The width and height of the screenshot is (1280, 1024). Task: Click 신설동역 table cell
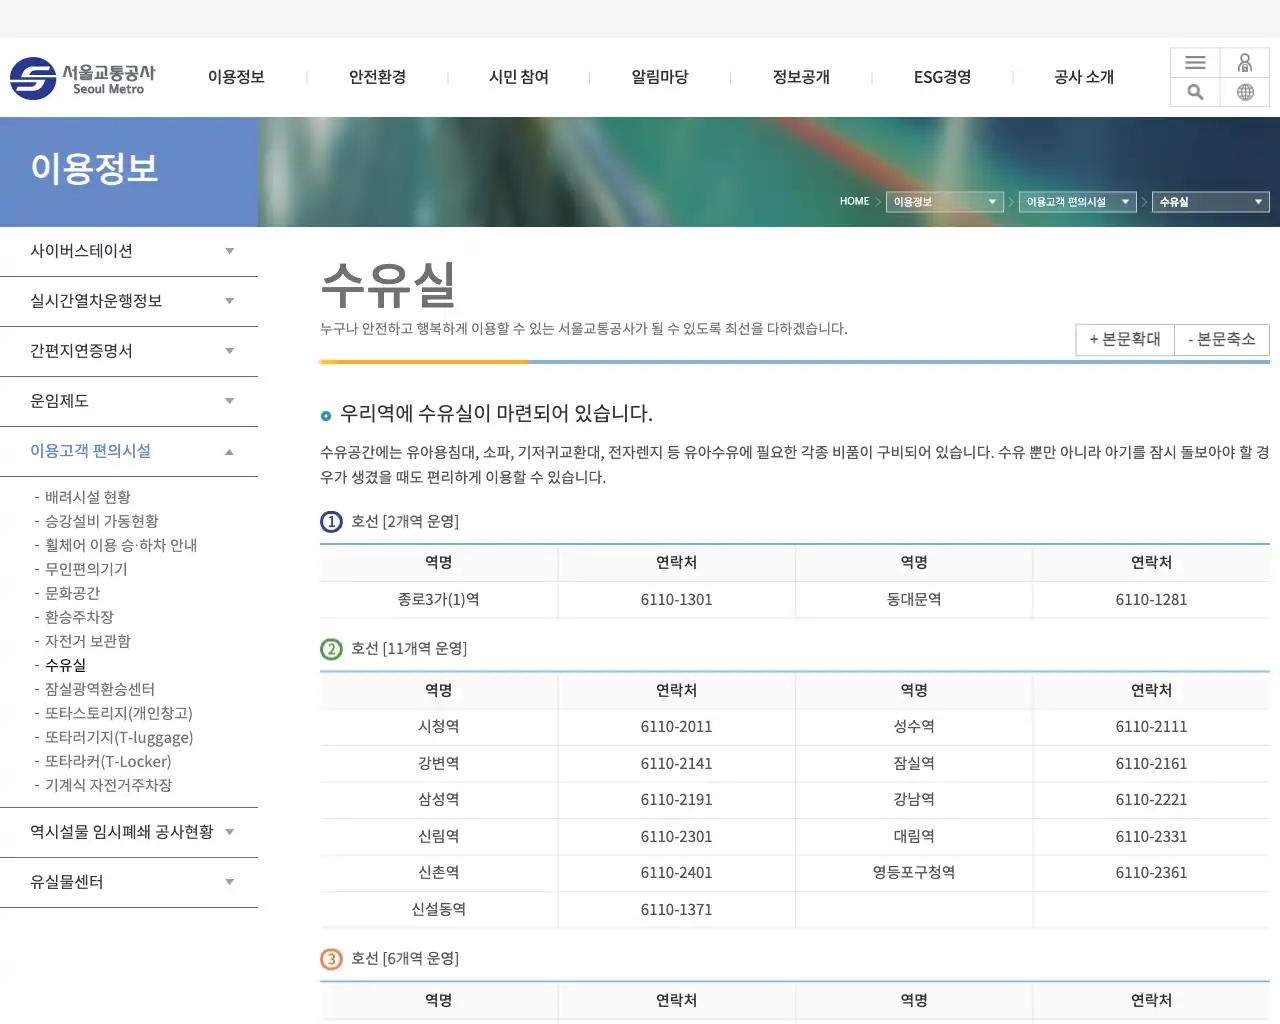click(x=439, y=909)
